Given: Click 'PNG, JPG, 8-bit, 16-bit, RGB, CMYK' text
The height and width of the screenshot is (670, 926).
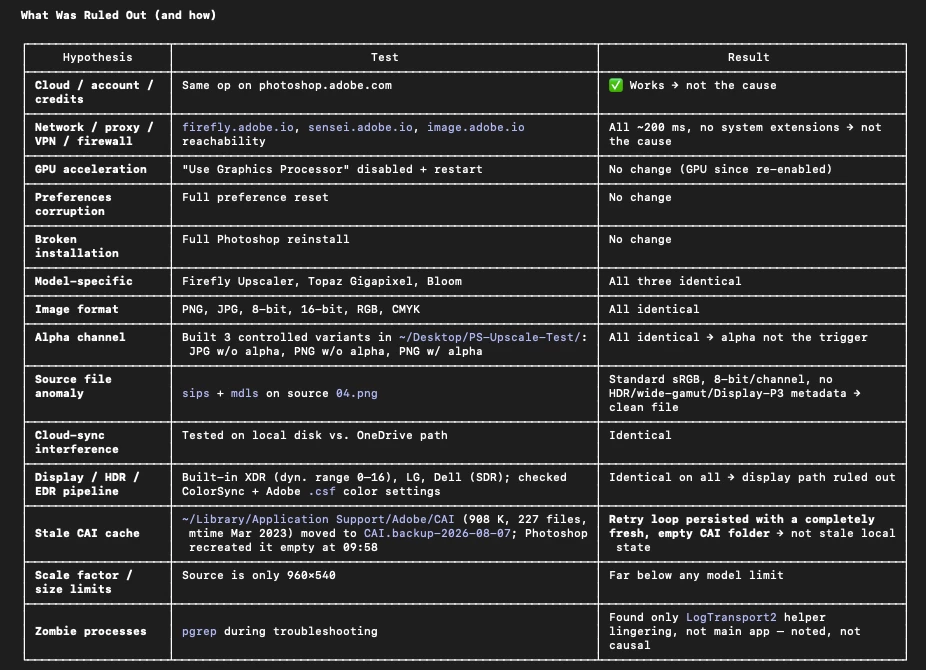Looking at the screenshot, I should pyautogui.click(x=301, y=309).
